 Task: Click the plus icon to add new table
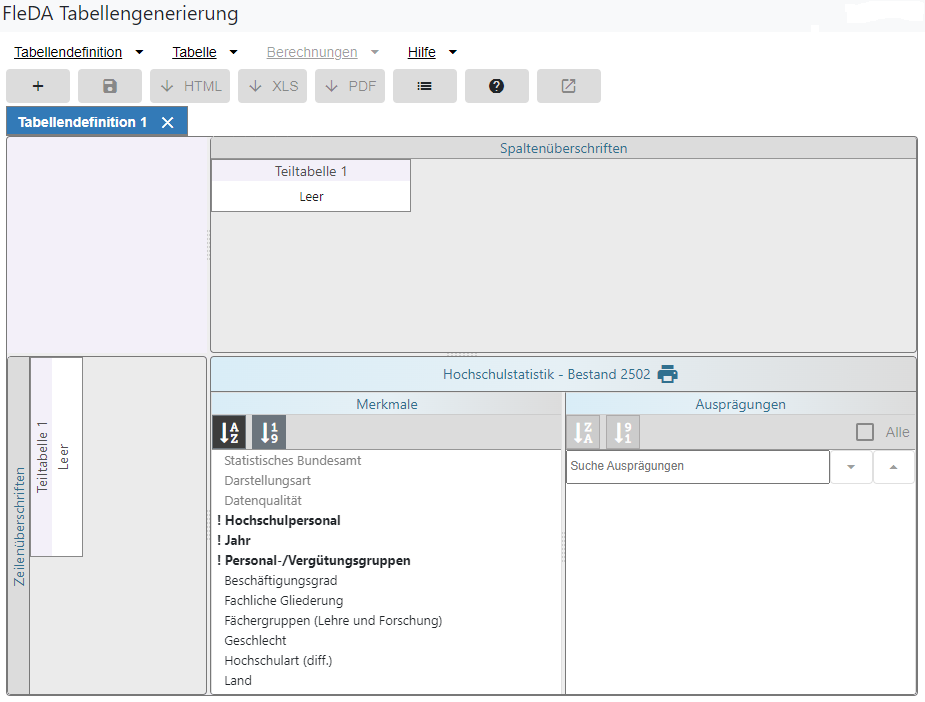pos(38,86)
